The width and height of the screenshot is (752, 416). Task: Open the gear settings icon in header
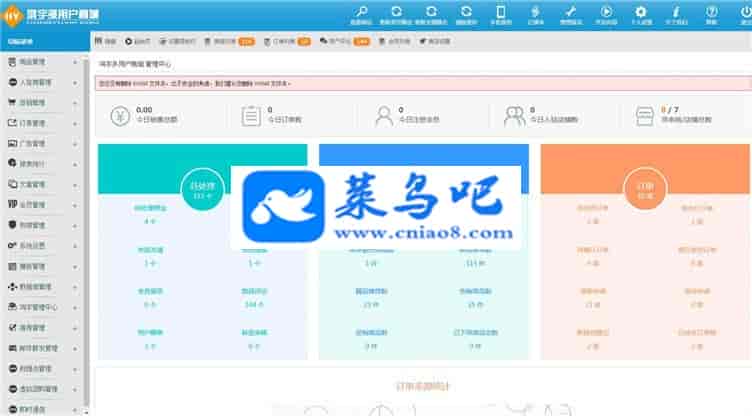(641, 12)
